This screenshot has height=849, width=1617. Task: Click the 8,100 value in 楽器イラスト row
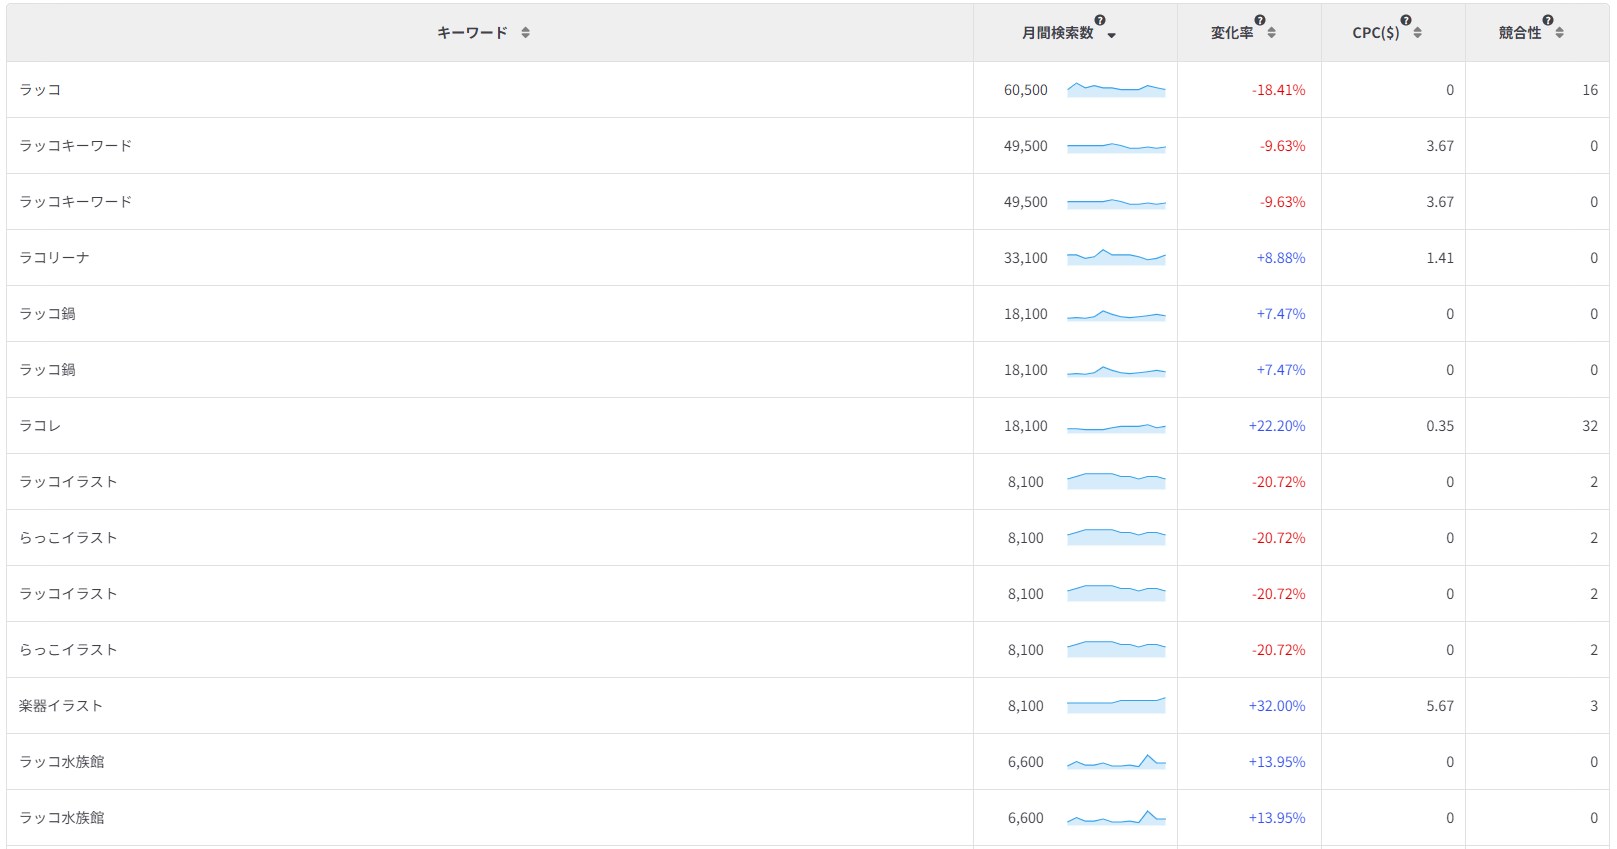coord(1026,706)
